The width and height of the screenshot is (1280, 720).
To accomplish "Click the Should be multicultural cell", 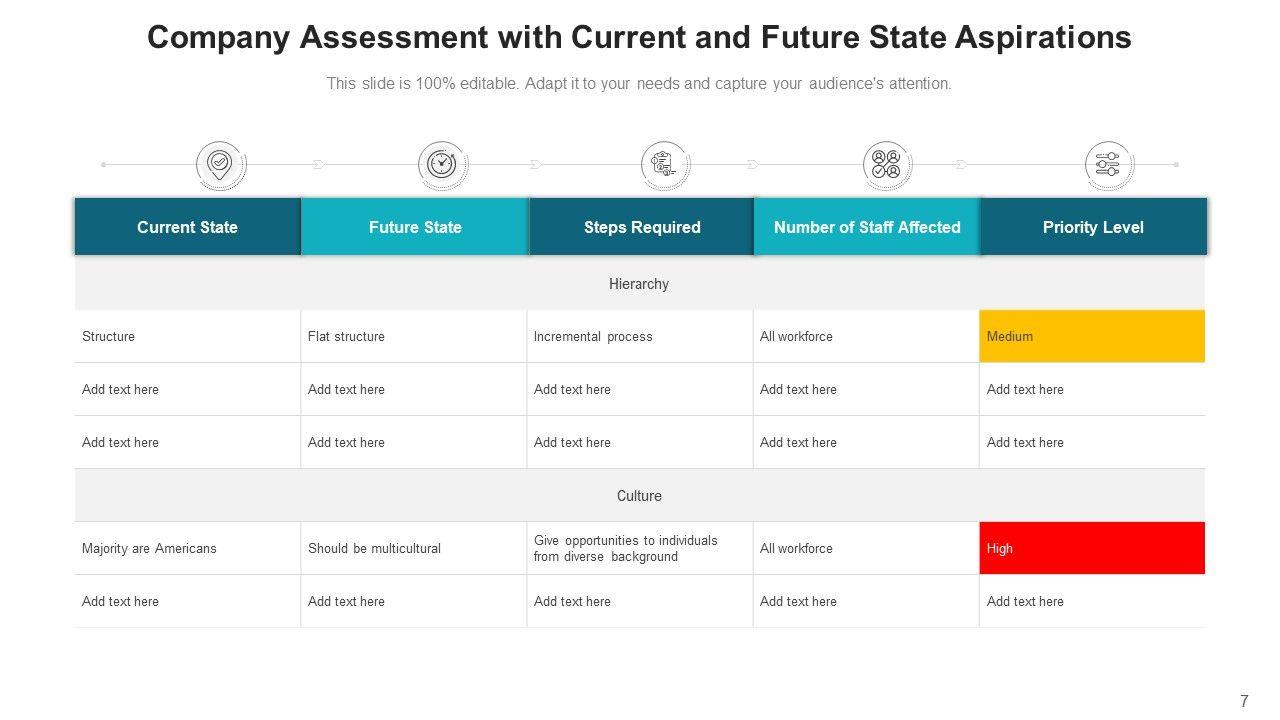I will (x=374, y=548).
